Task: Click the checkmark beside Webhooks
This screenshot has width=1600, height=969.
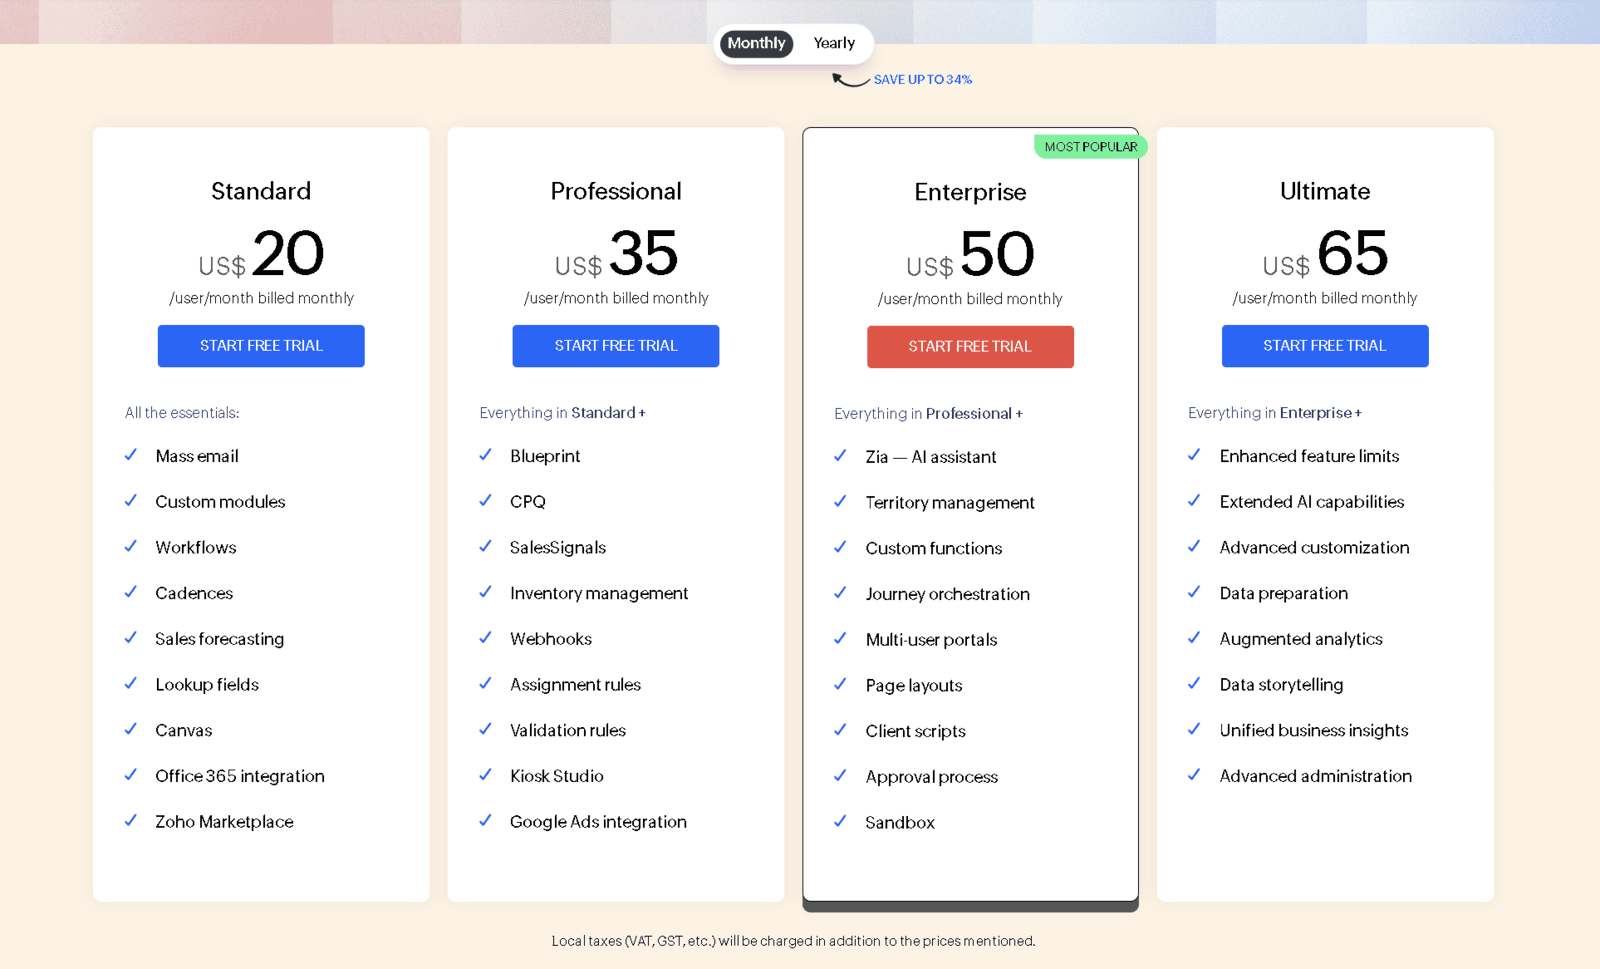Action: [x=486, y=638]
